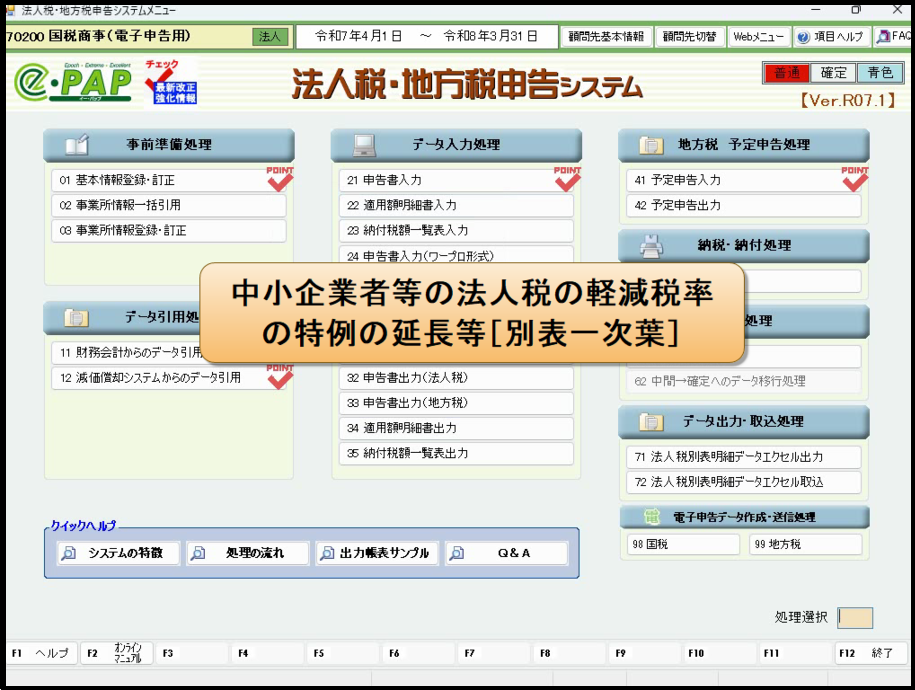
Task: Click the F12 終了 function key
Action: coord(870,653)
